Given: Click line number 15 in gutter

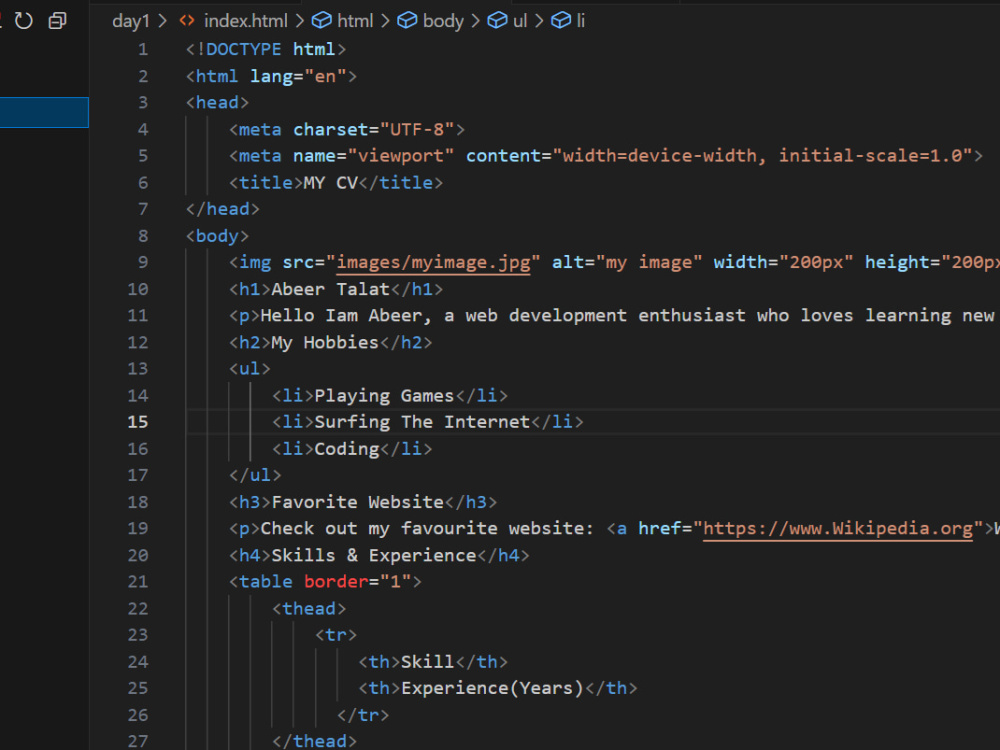Looking at the screenshot, I should 138,422.
